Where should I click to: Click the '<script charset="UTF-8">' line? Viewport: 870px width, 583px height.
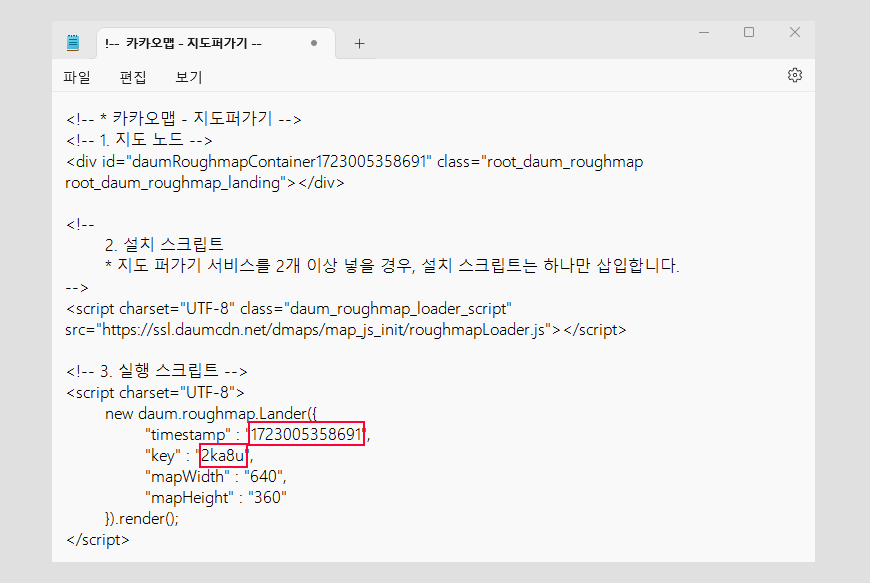point(155,393)
